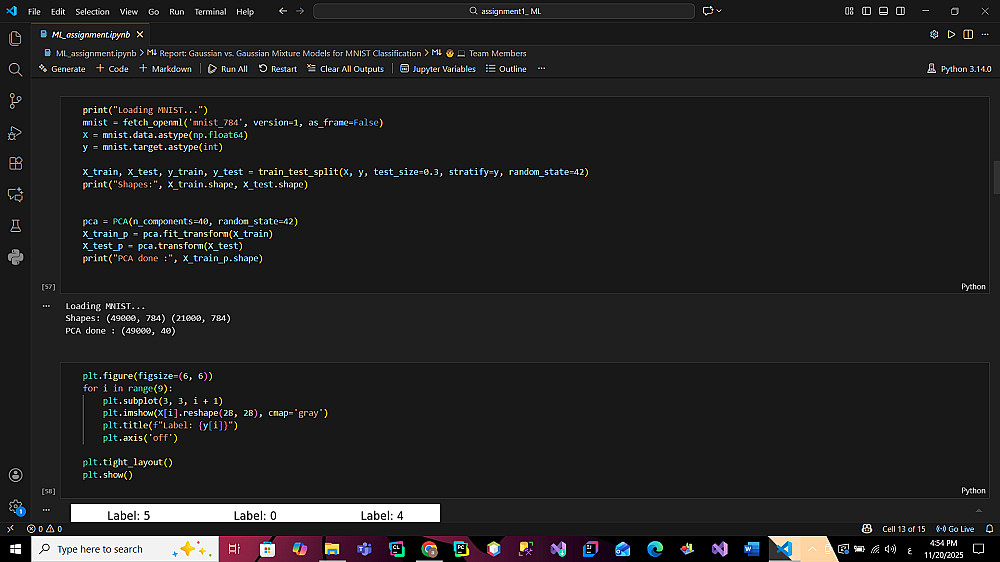Close the ML_assignment.ipynb tab

140,34
